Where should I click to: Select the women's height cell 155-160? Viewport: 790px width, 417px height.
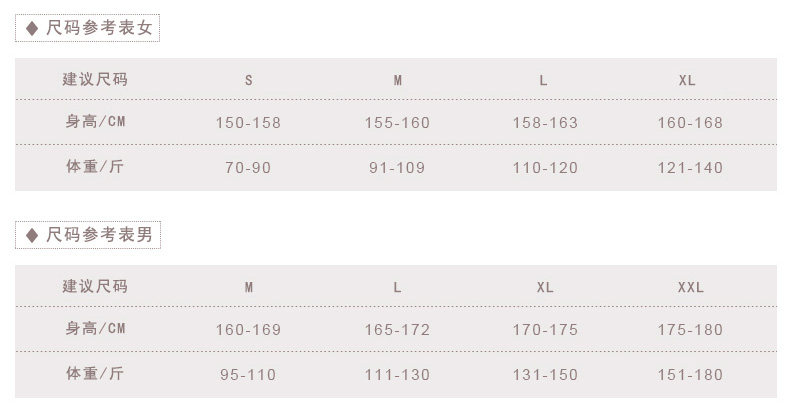coord(397,123)
